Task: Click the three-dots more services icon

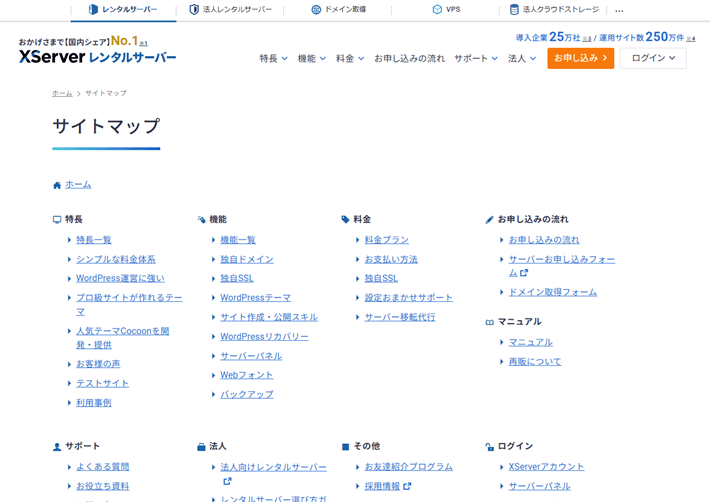Action: (619, 10)
